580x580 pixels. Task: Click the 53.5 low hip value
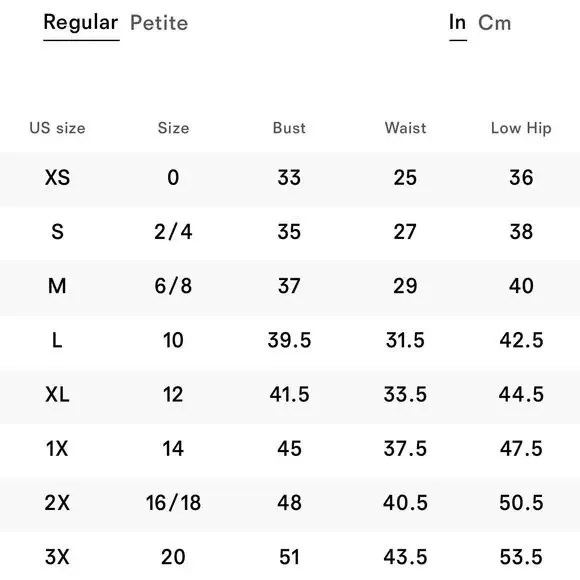(521, 557)
